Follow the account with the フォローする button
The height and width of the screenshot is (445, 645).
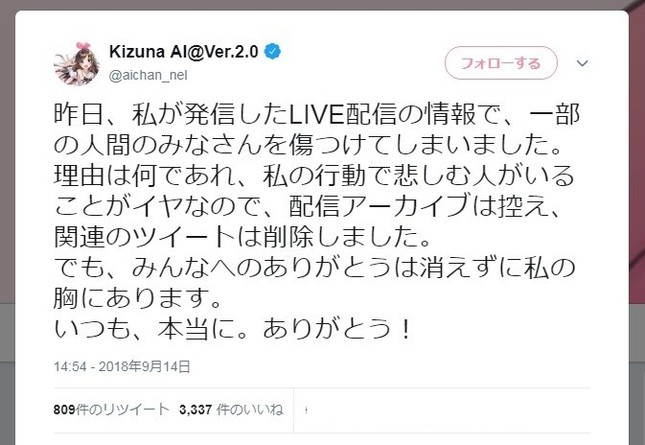point(501,63)
